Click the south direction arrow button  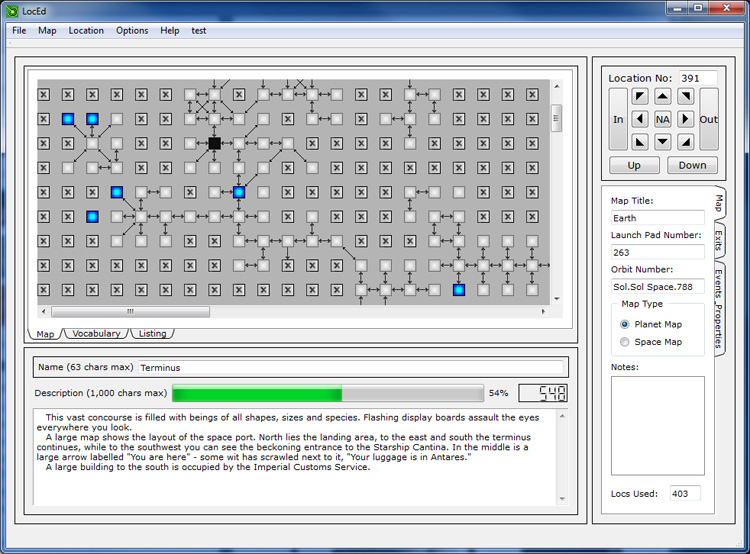click(x=662, y=142)
